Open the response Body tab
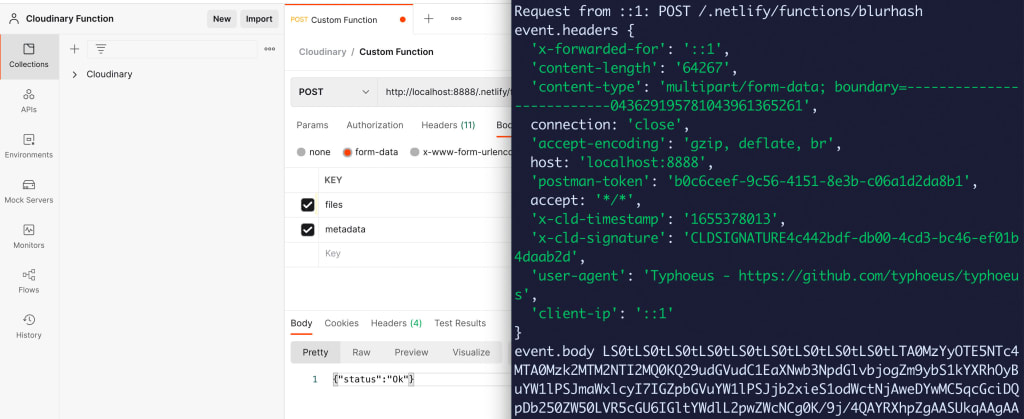 pos(301,323)
